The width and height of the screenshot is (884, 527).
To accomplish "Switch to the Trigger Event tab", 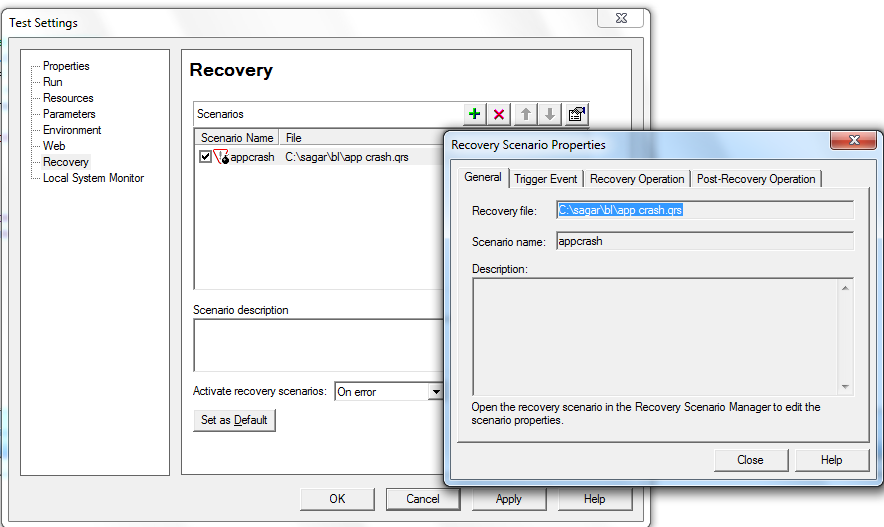I will click(546, 179).
